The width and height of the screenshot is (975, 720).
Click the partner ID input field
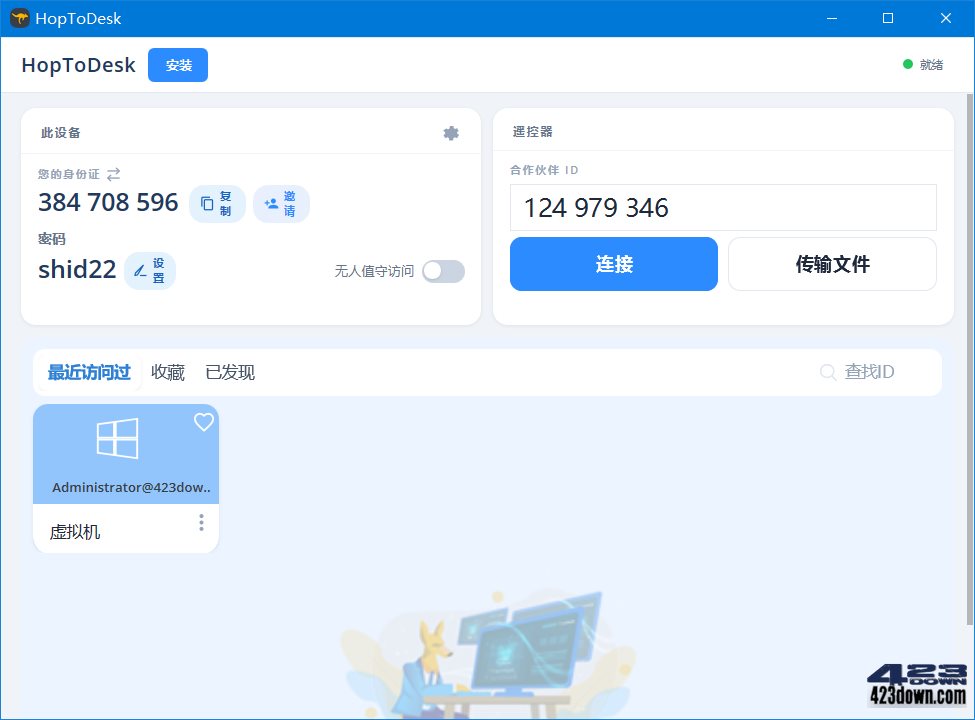coord(723,208)
